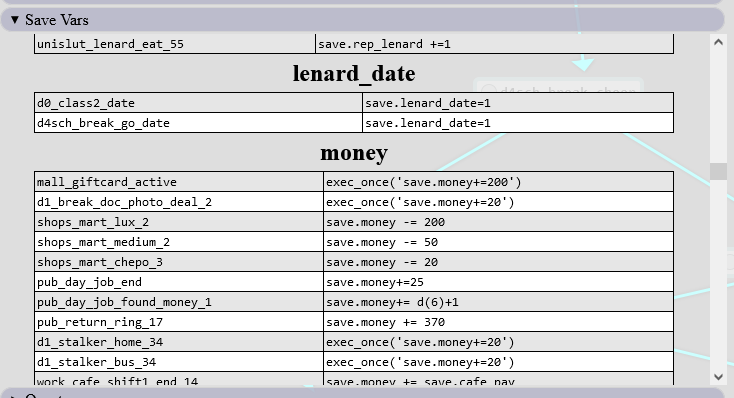Click the money heading
734x398 pixels.
pyautogui.click(x=354, y=153)
